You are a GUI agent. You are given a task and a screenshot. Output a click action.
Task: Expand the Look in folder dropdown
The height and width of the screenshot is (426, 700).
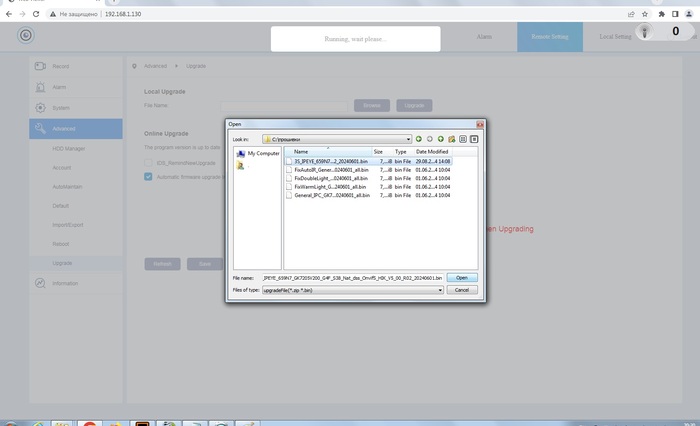click(408, 139)
